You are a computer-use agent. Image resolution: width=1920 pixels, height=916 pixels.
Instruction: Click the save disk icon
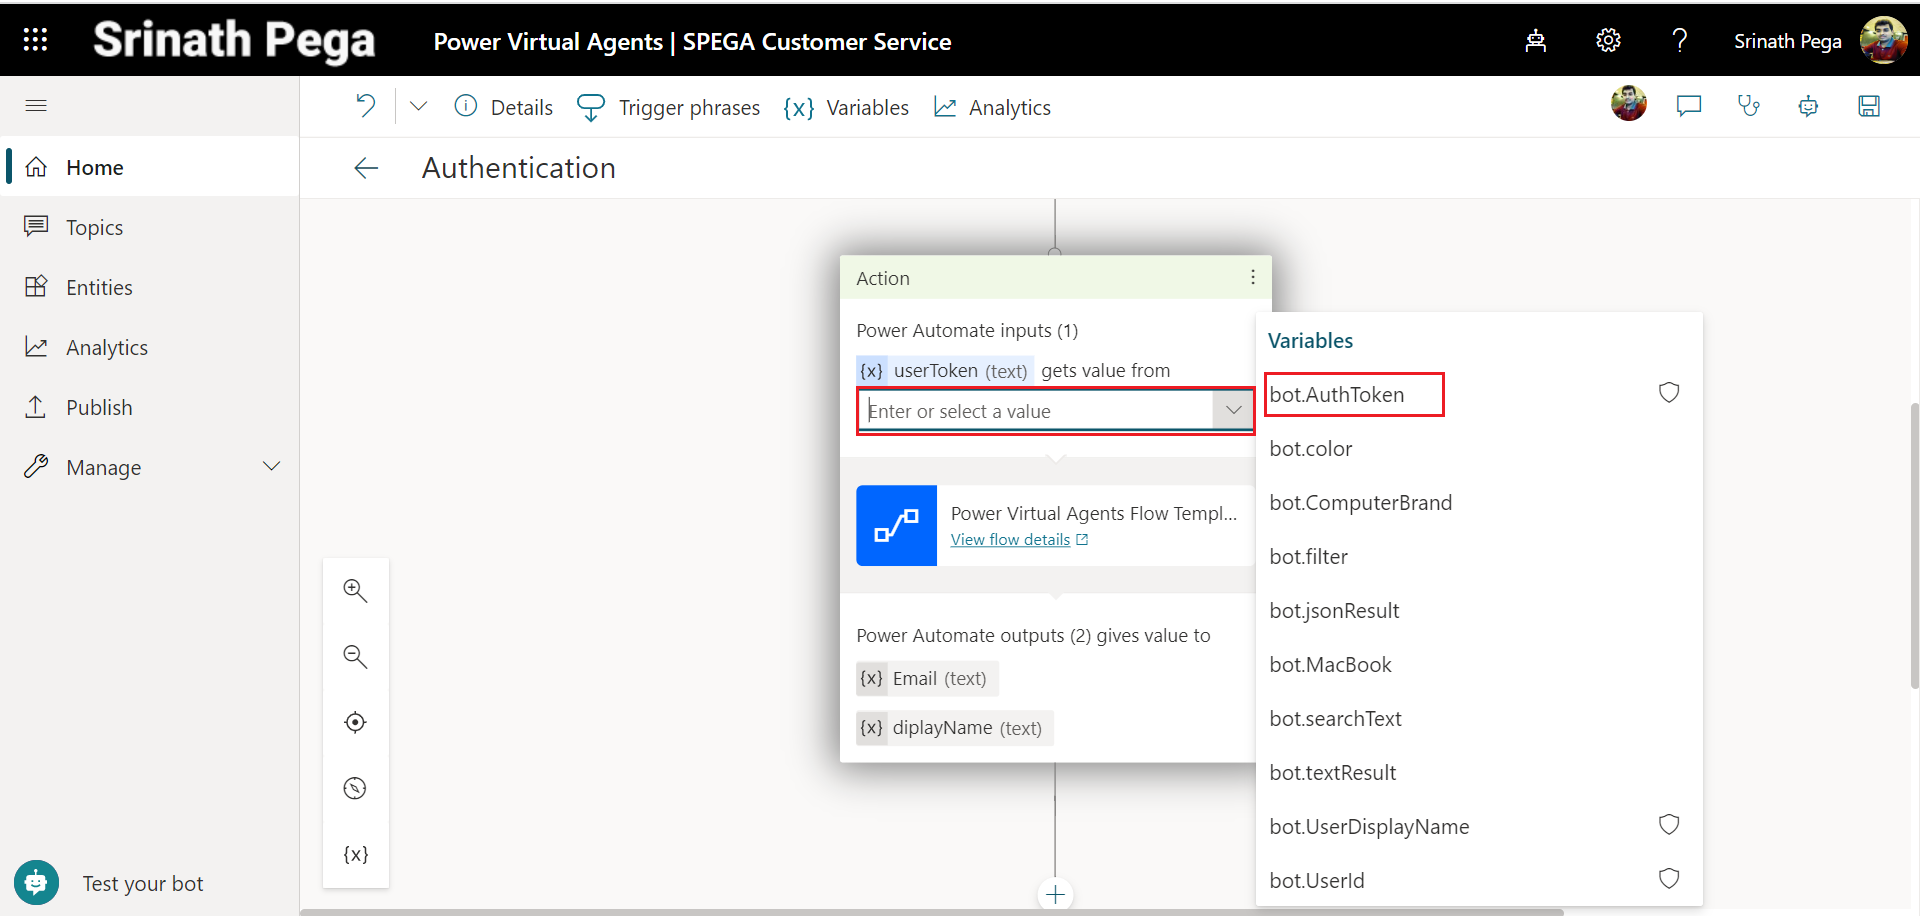tap(1868, 106)
